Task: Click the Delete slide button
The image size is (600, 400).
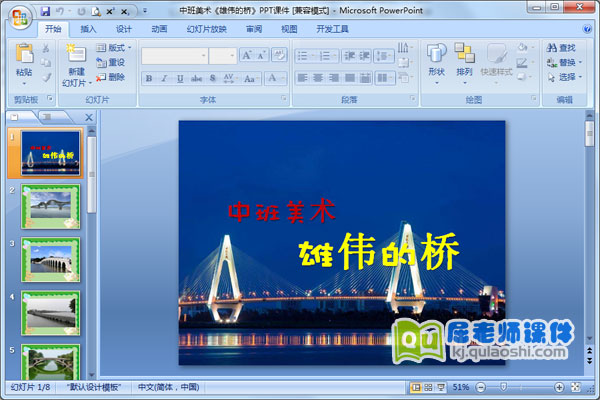Action: pyautogui.click(x=111, y=77)
